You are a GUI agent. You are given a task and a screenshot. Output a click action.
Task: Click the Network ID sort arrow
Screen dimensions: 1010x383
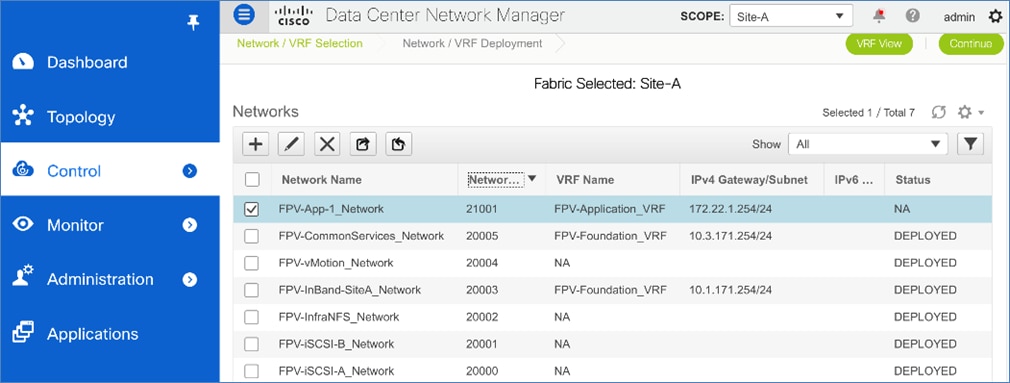click(532, 179)
